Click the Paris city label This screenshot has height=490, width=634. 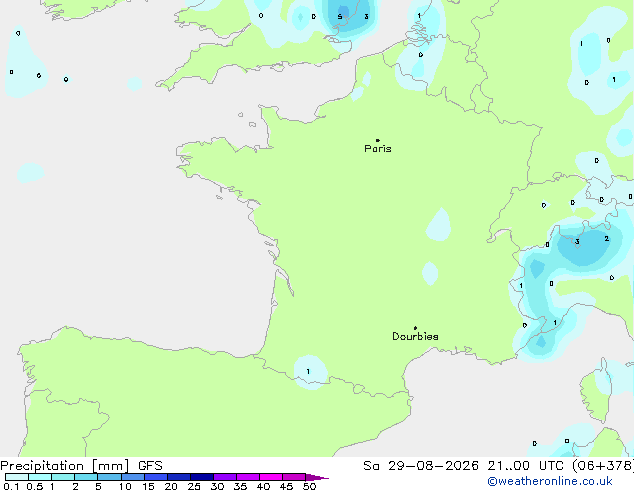378,148
